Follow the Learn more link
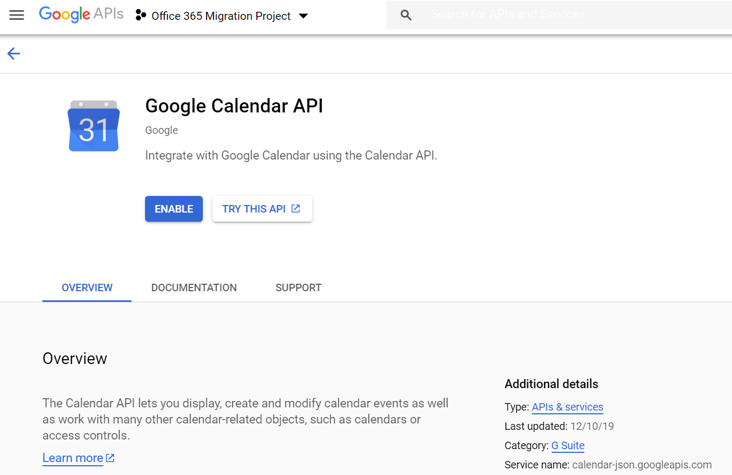Viewport: 732px width, 475px height. [72, 458]
